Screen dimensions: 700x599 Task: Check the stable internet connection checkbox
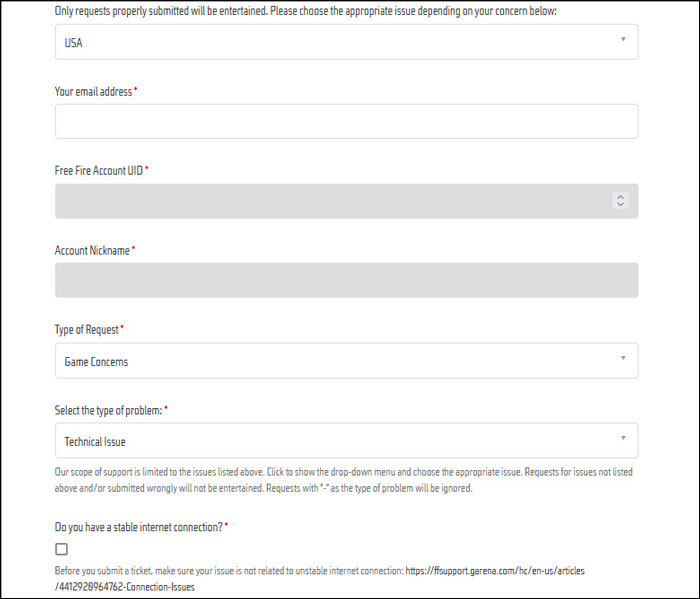62,549
